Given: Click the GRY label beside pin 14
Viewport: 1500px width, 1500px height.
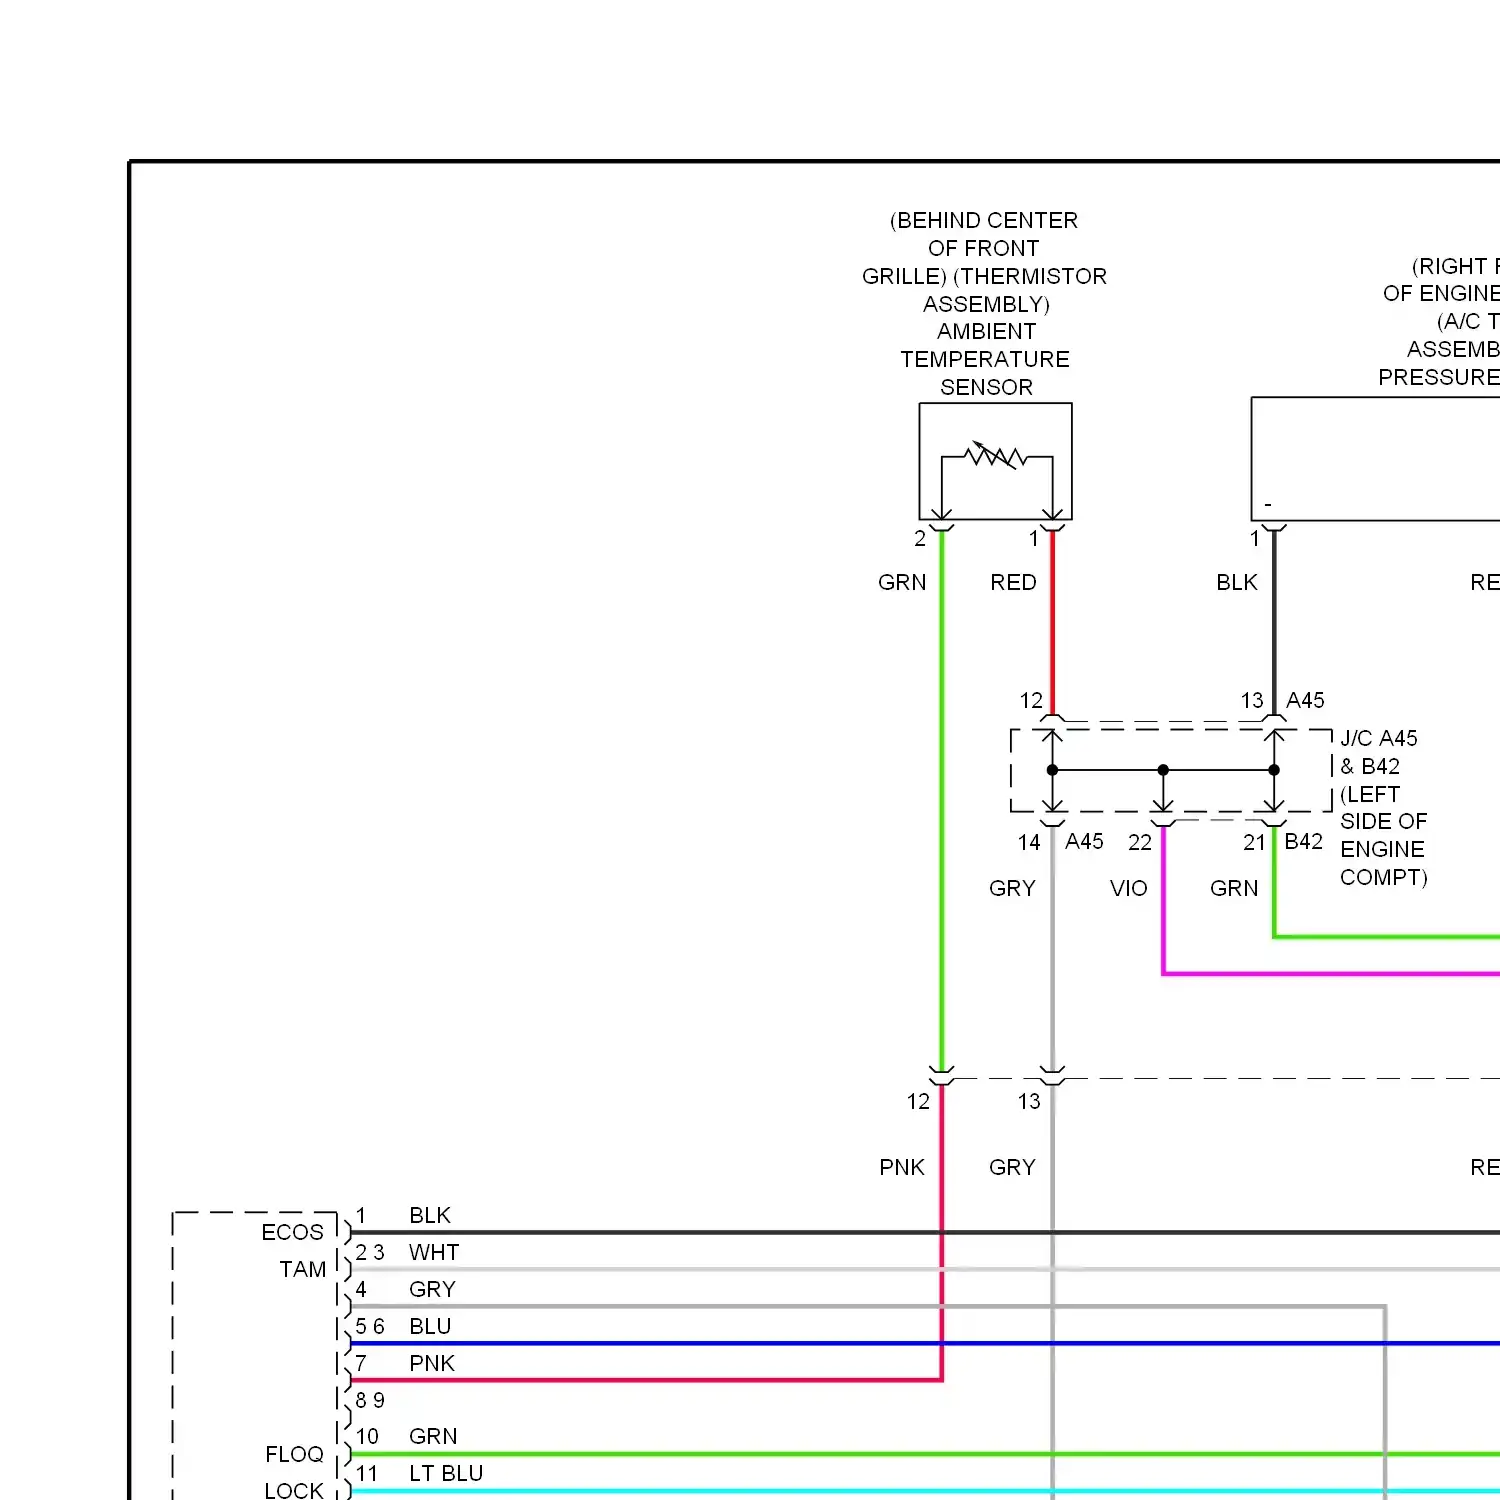Looking at the screenshot, I should [1012, 888].
